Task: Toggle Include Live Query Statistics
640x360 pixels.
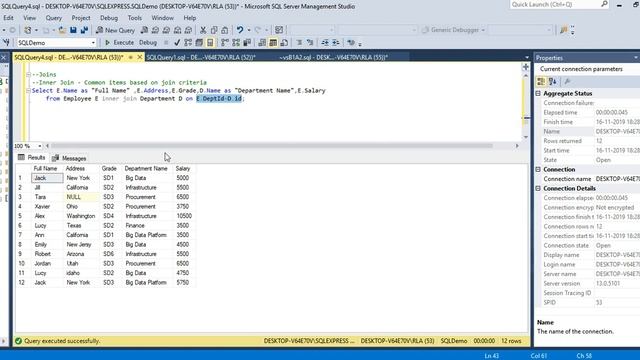Action: tap(236, 42)
